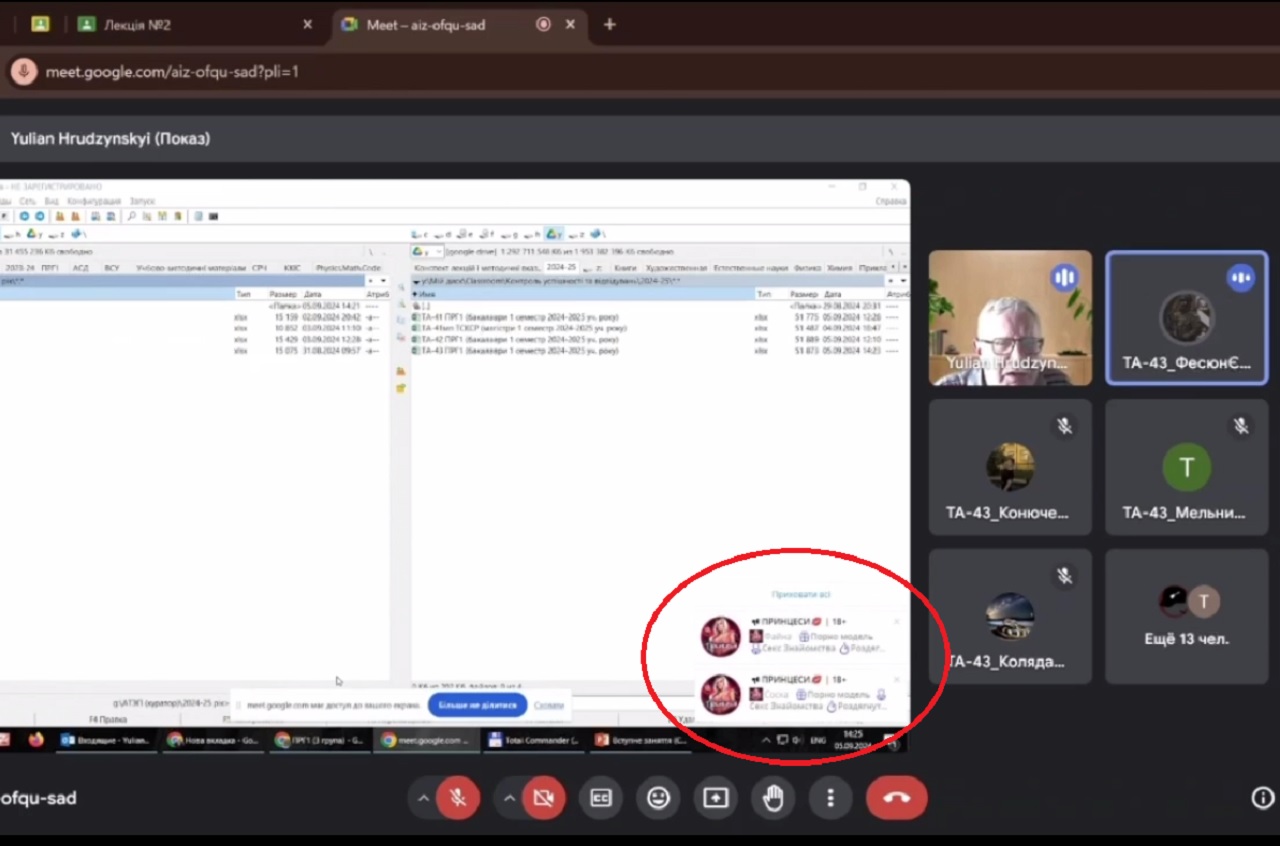Toggle closed captions (CC)
This screenshot has height=846, width=1280.
(x=601, y=798)
